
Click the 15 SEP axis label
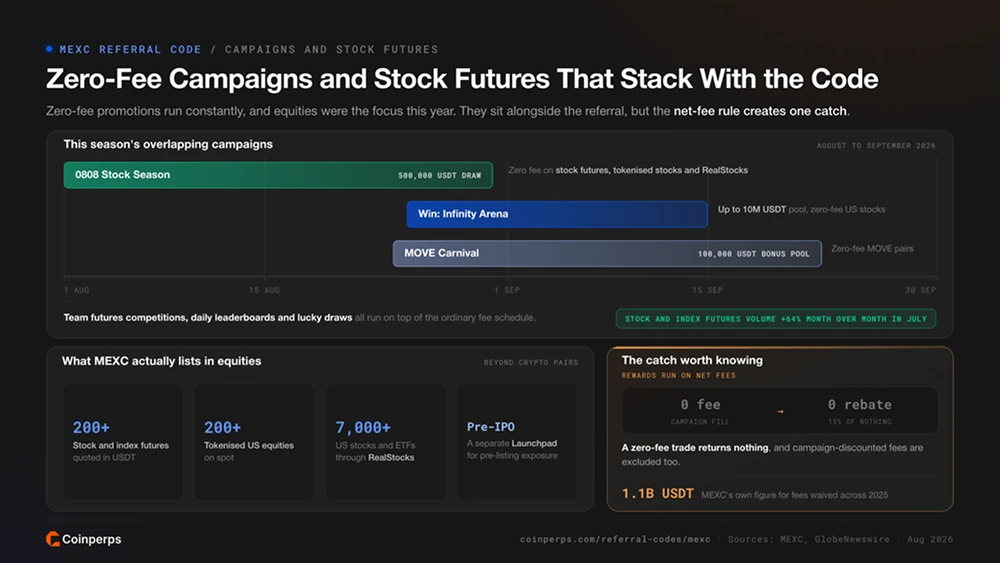pyautogui.click(x=707, y=290)
